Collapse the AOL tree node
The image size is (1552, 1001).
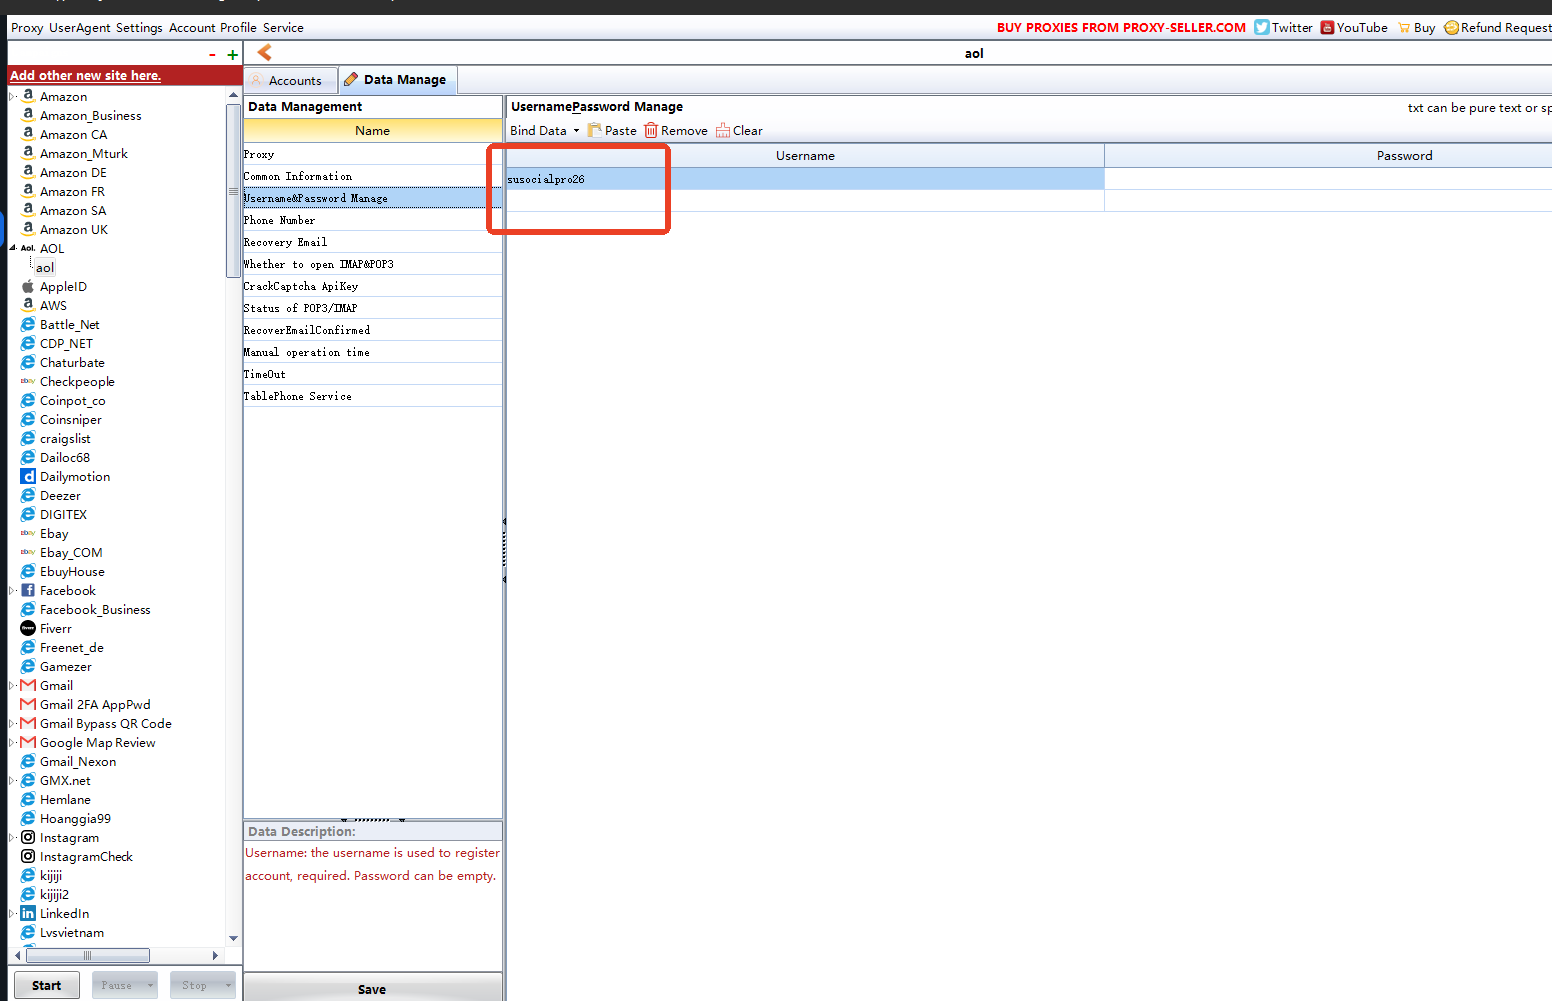point(13,248)
